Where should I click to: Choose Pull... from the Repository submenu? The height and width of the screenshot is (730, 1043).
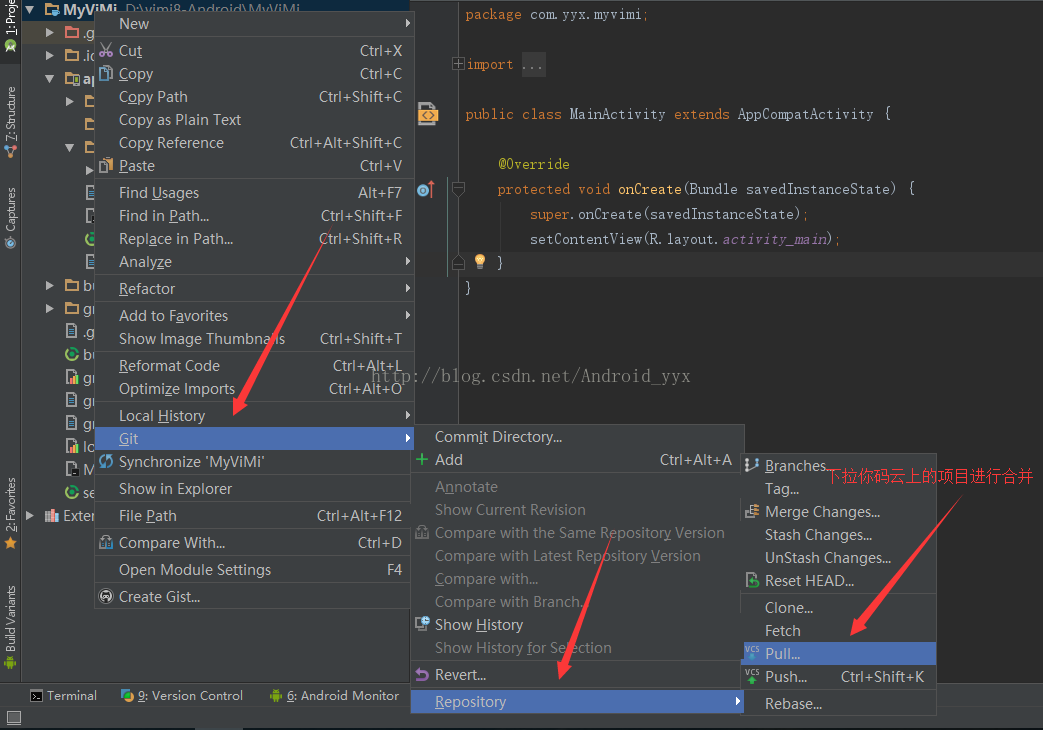coord(839,653)
